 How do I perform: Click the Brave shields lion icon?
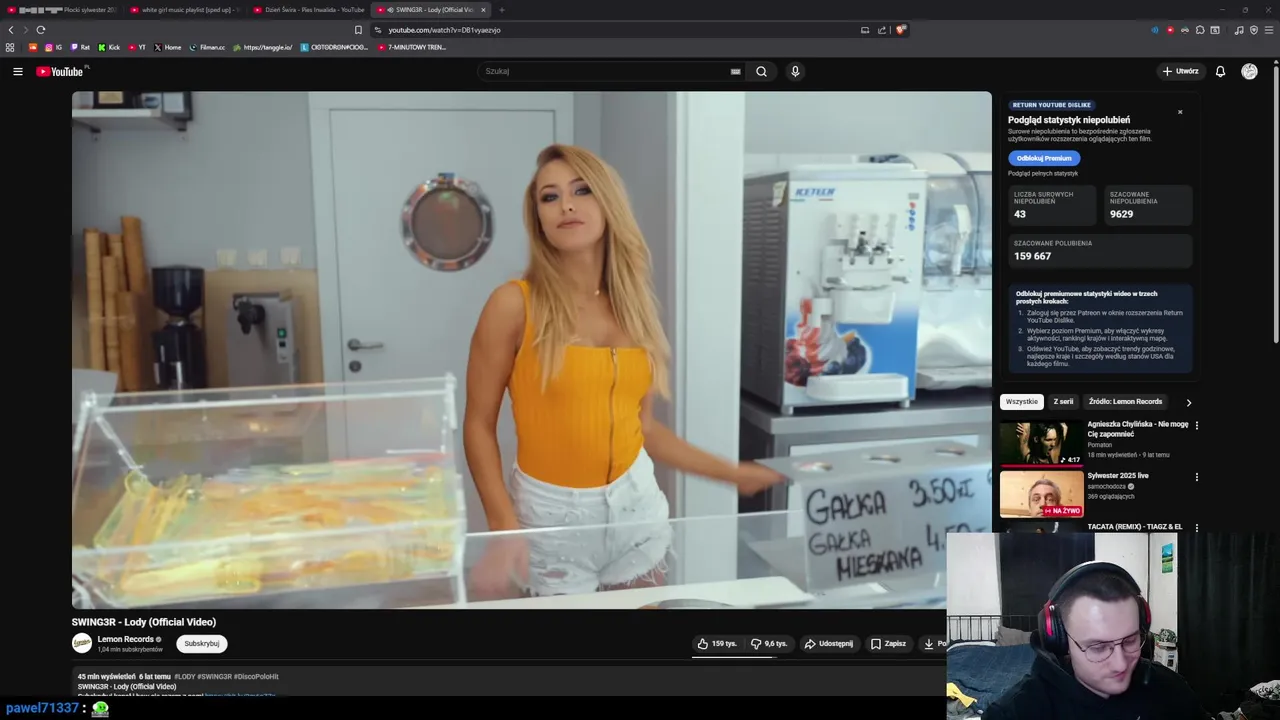(x=900, y=30)
